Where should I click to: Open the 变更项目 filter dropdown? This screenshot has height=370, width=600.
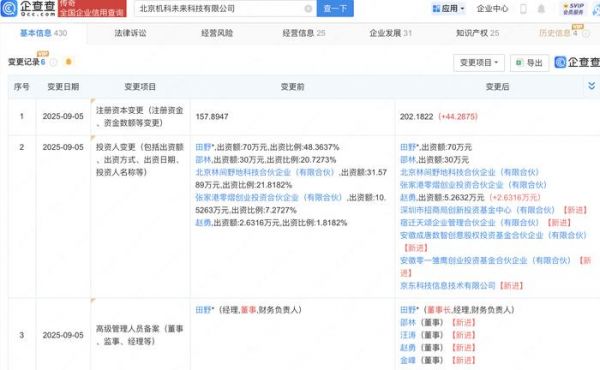pyautogui.click(x=479, y=62)
